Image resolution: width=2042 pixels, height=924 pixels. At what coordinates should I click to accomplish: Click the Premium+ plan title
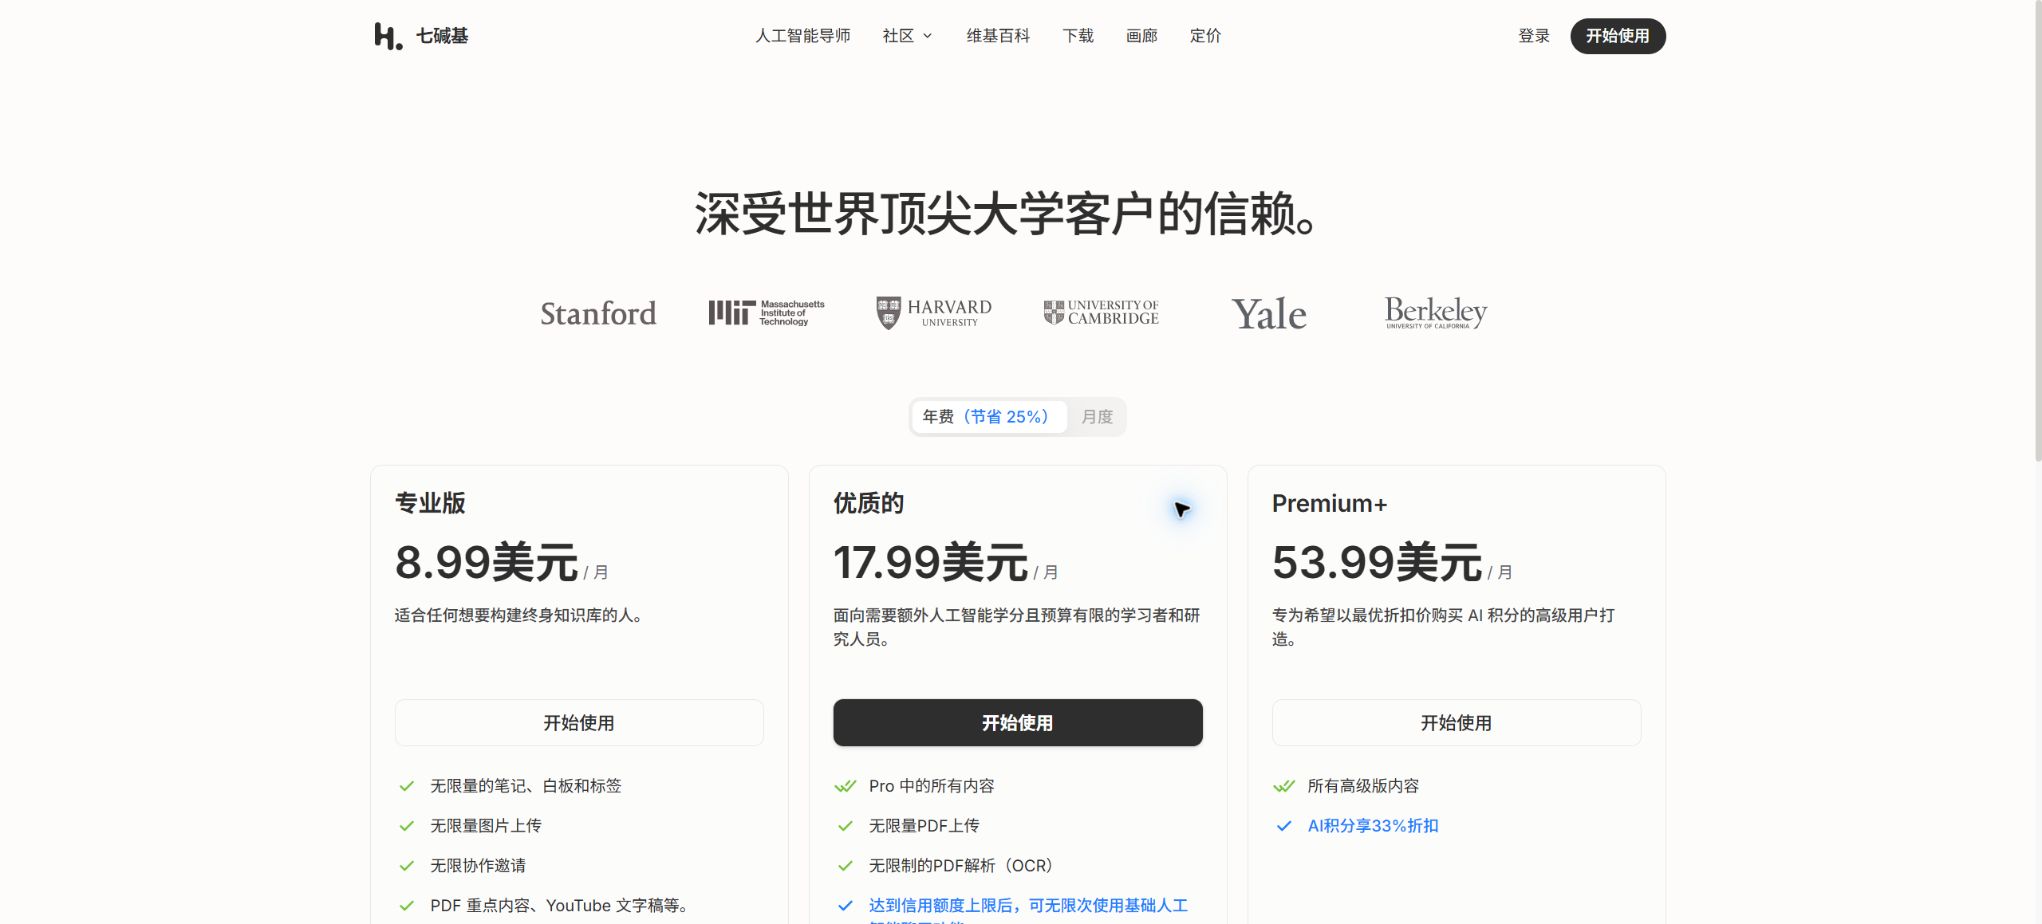(1329, 504)
